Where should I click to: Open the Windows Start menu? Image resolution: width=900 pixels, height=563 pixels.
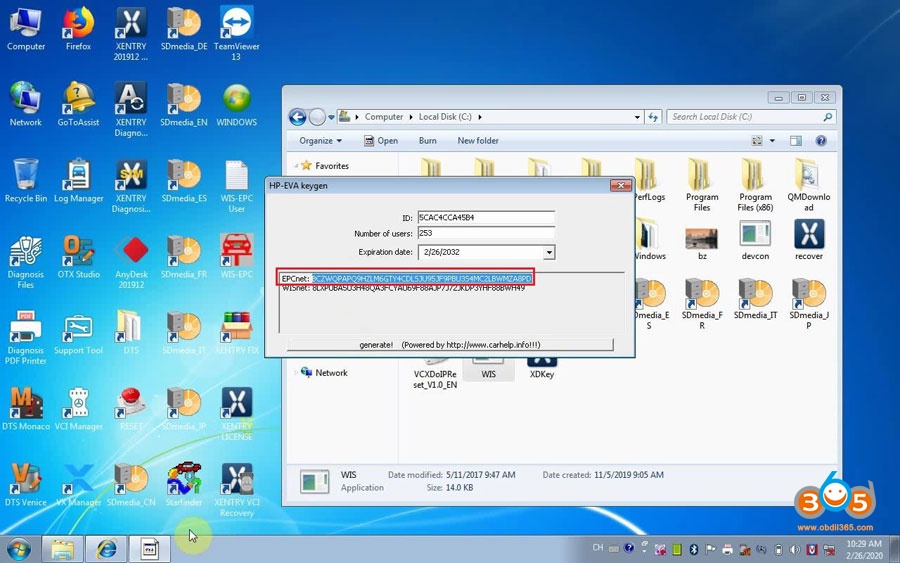click(x=19, y=549)
